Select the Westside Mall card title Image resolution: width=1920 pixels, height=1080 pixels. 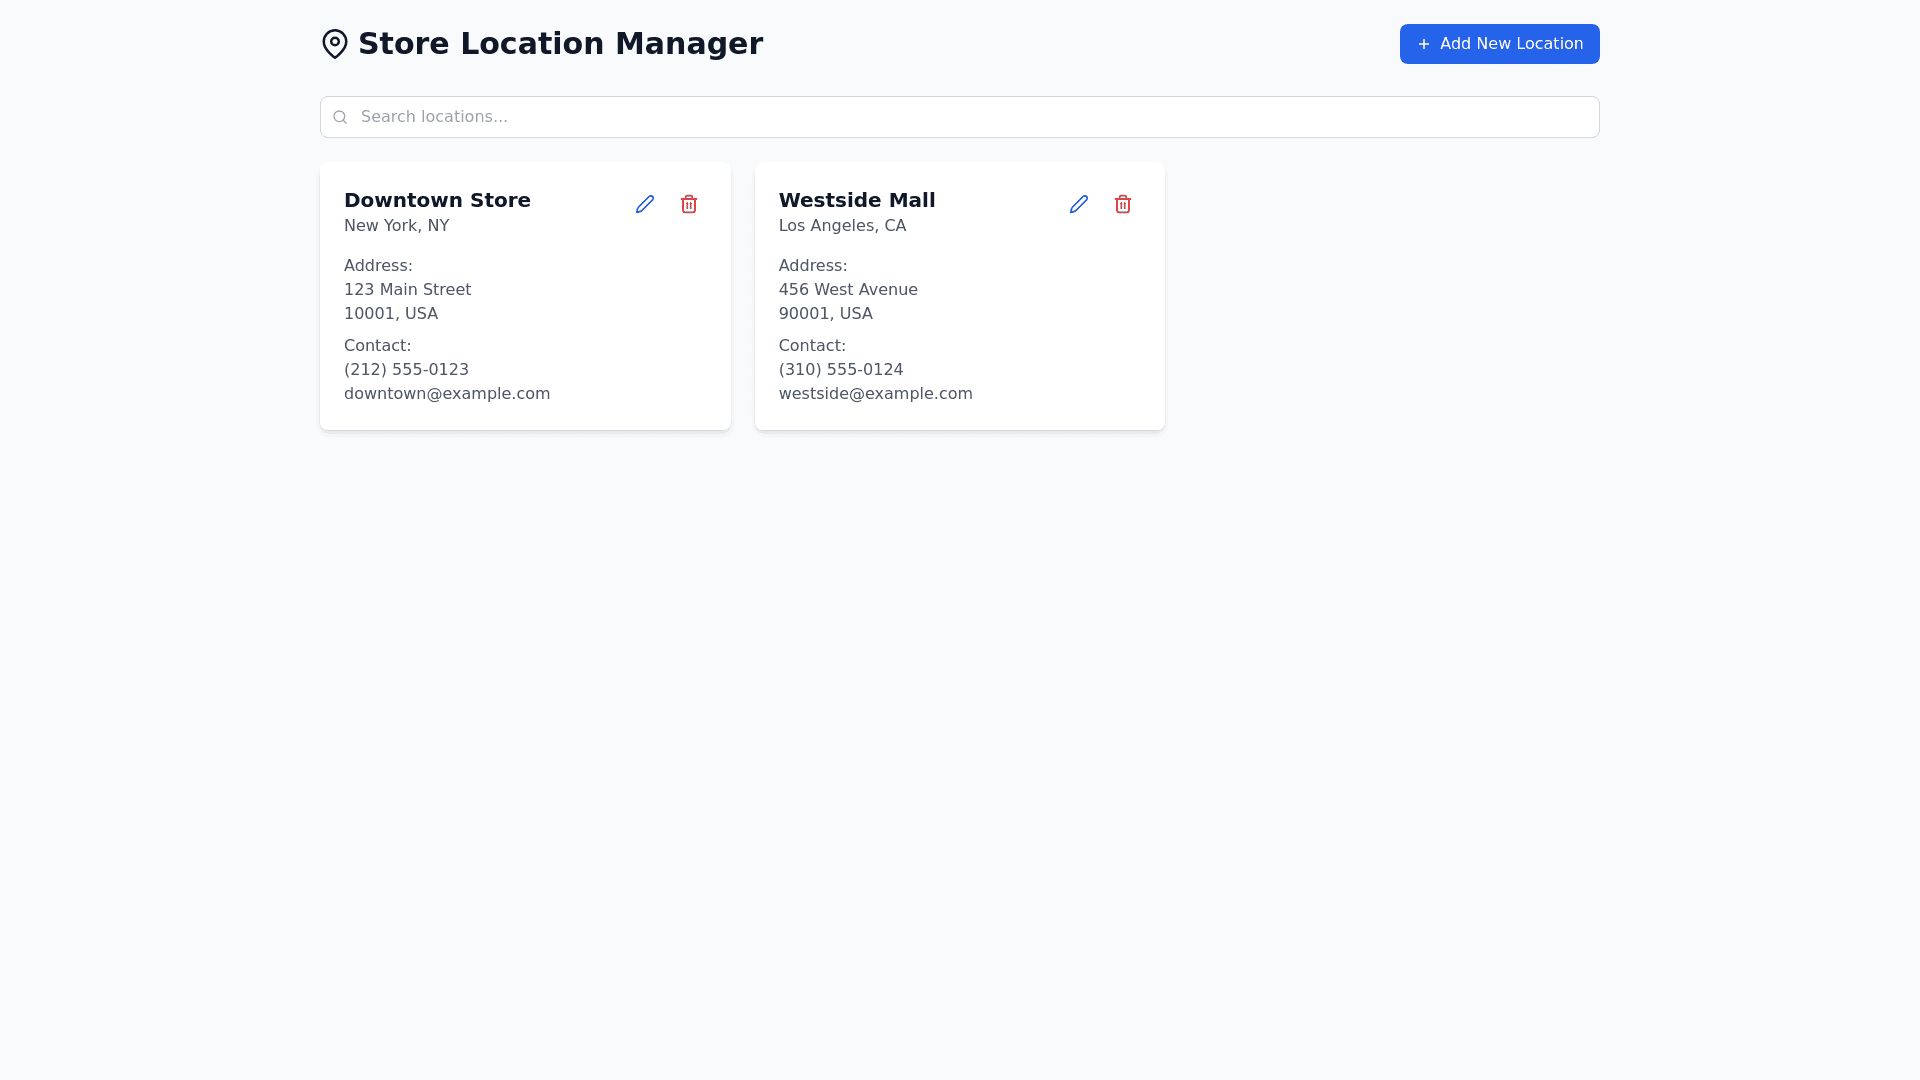(857, 200)
